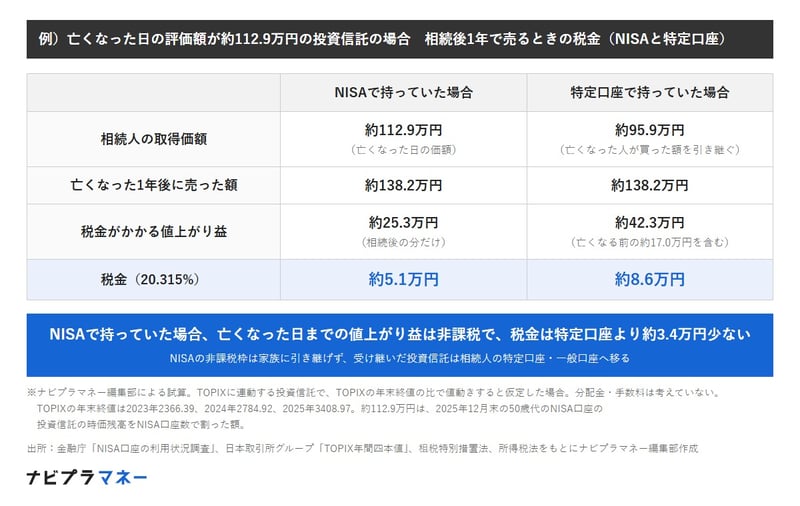The image size is (800, 506).
Task: Click the row label 相続人の取得価額
Action: (x=154, y=139)
